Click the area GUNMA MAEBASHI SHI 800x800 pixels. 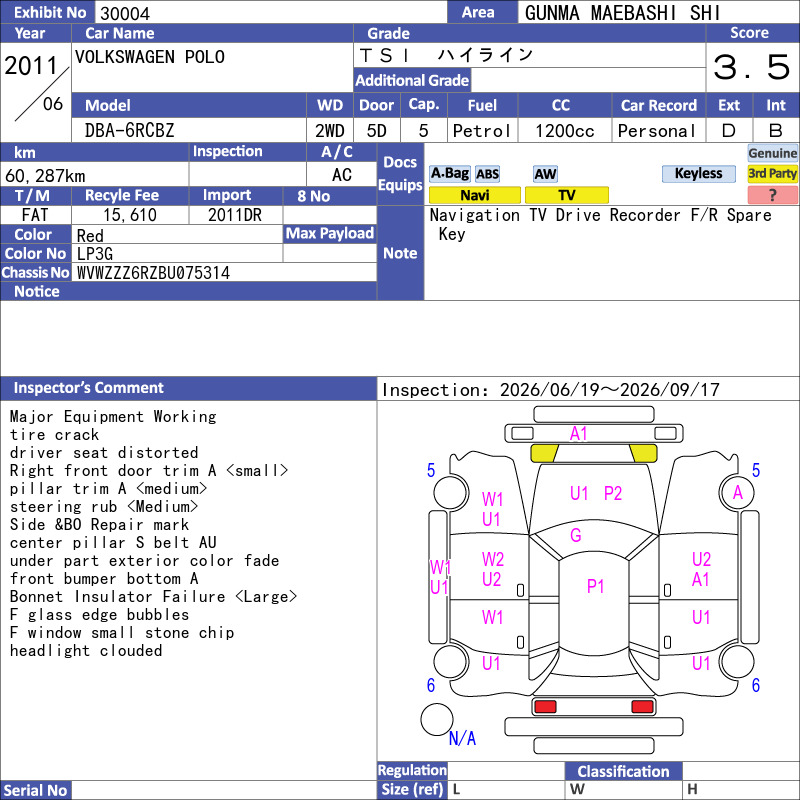pos(622,13)
